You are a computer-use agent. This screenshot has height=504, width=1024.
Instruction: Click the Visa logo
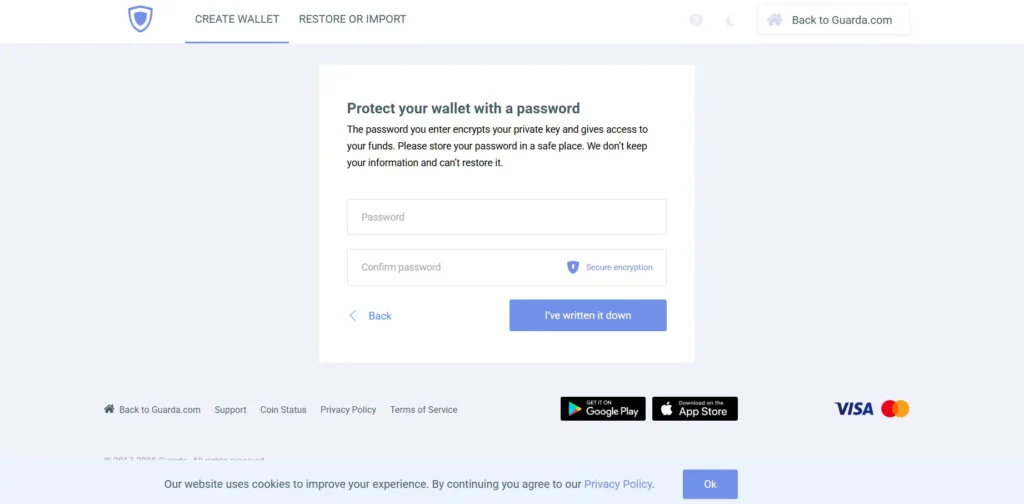click(x=854, y=409)
